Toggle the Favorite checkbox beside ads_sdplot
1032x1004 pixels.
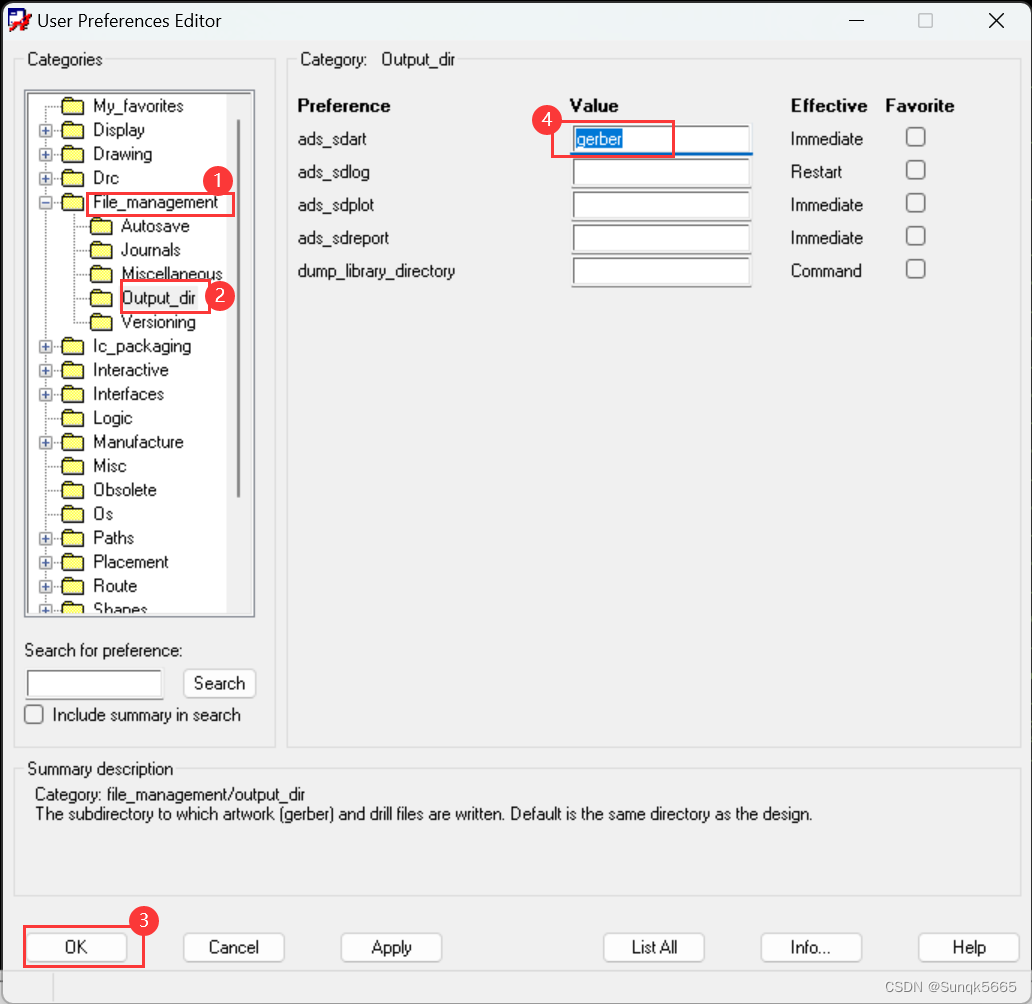(x=915, y=203)
